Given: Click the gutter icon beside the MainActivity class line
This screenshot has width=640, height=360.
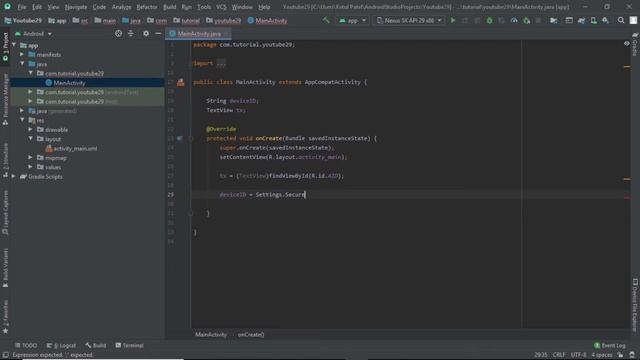Looking at the screenshot, I should click(x=180, y=82).
